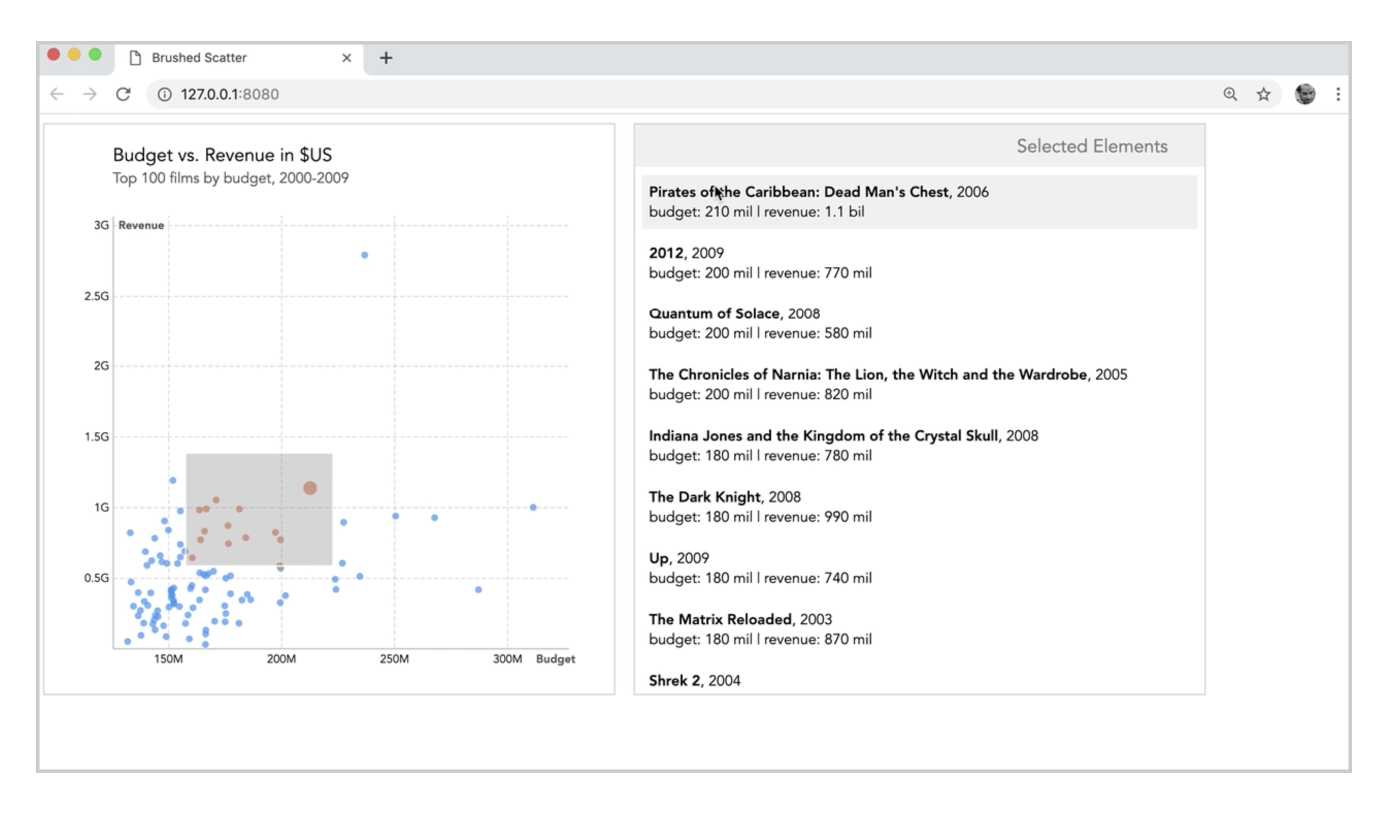
Task: Open the profile avatar menu
Action: click(1305, 94)
